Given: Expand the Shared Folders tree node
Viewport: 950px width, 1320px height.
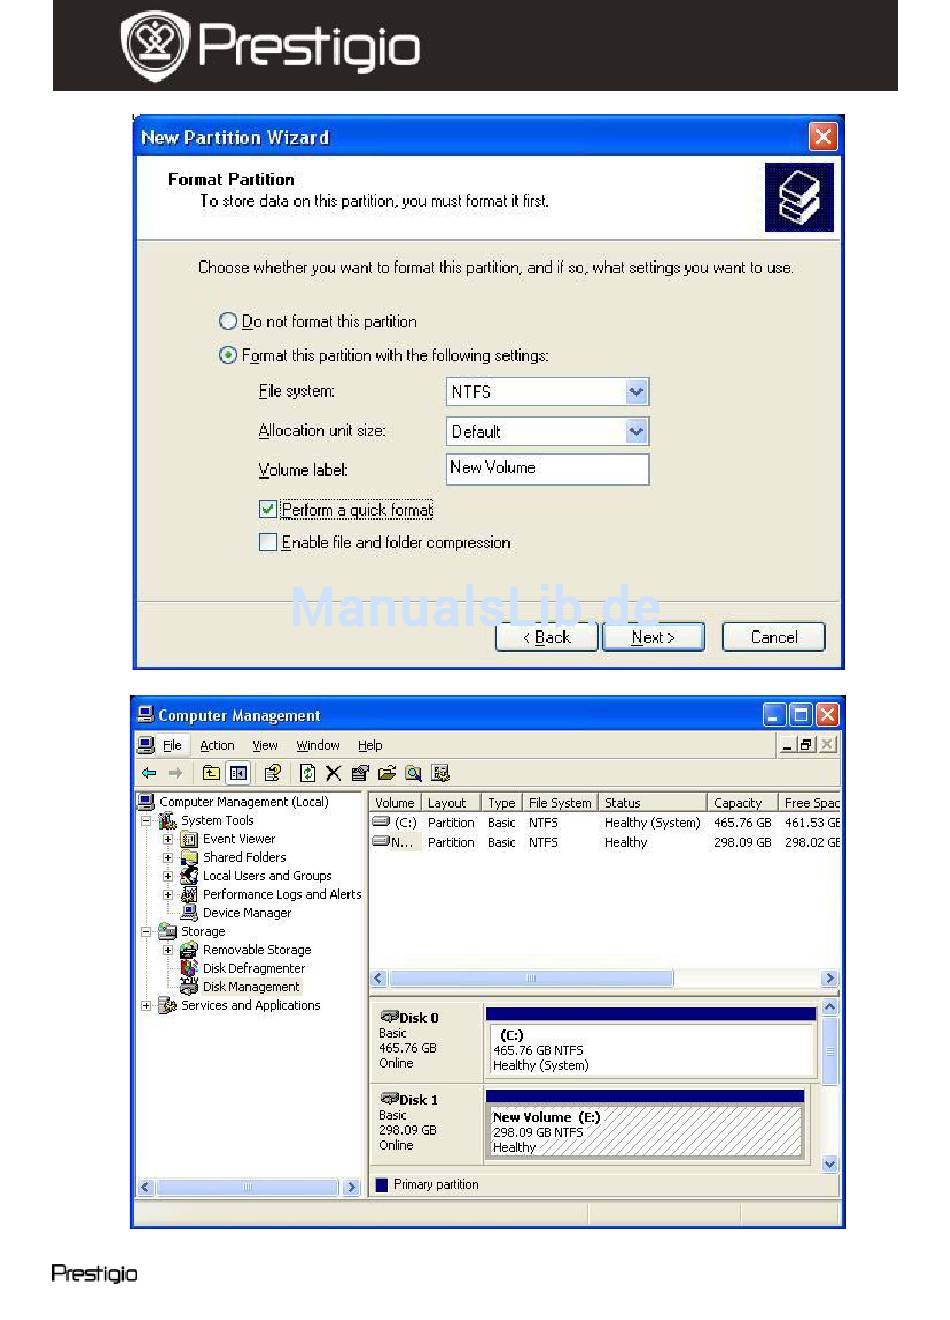Looking at the screenshot, I should (168, 857).
